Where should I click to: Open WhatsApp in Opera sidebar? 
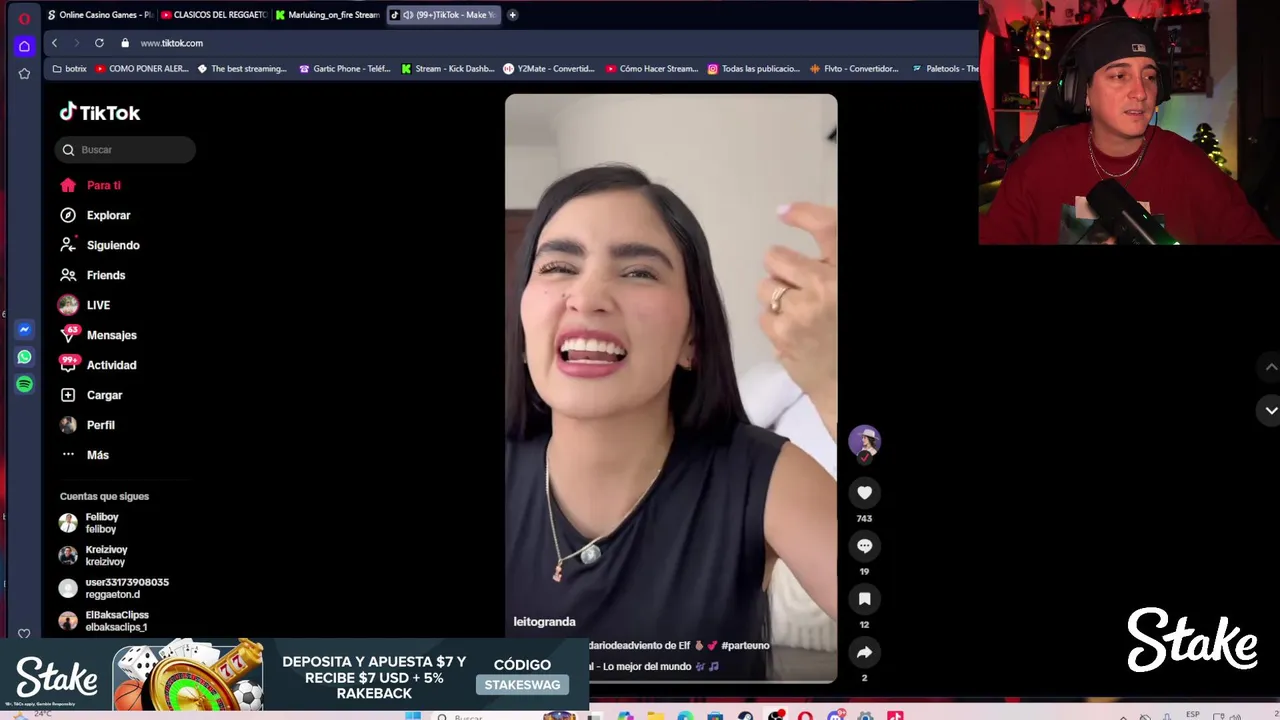coord(24,357)
